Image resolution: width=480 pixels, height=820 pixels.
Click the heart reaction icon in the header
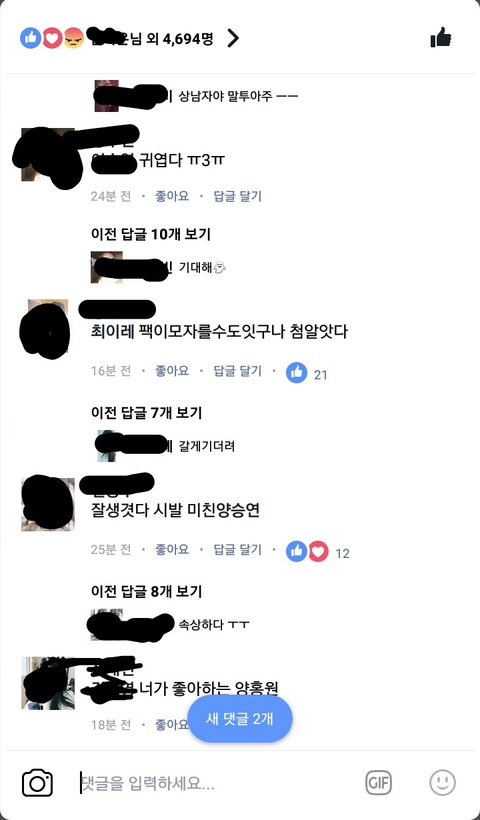click(x=52, y=38)
